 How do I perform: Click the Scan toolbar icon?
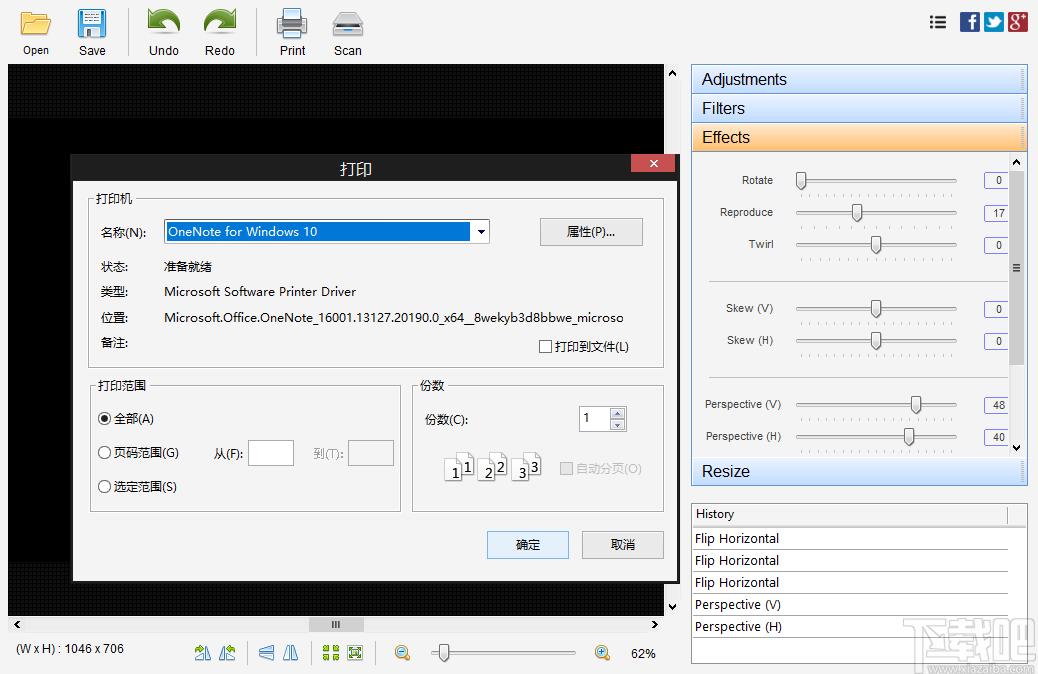pyautogui.click(x=348, y=25)
